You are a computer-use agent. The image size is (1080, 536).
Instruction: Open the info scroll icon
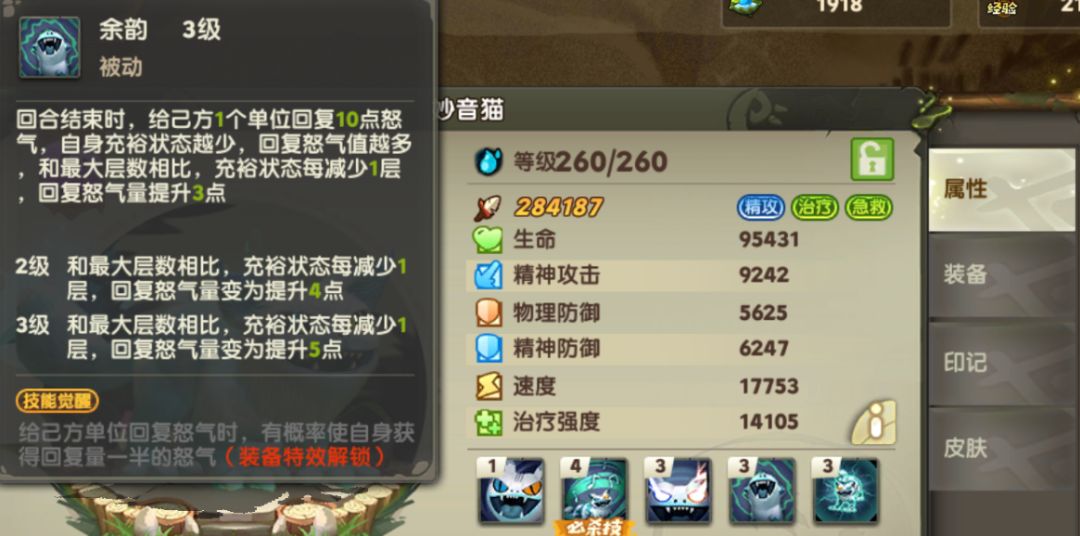click(874, 422)
